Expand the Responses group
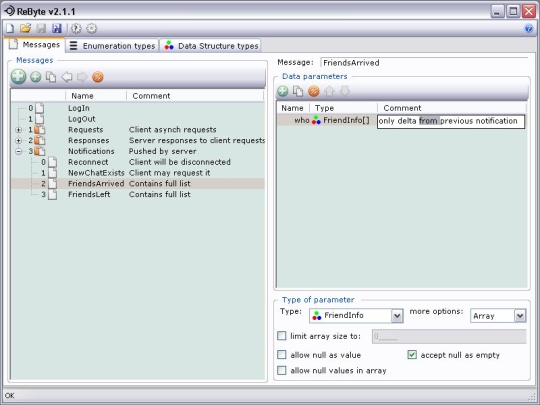 point(19,141)
